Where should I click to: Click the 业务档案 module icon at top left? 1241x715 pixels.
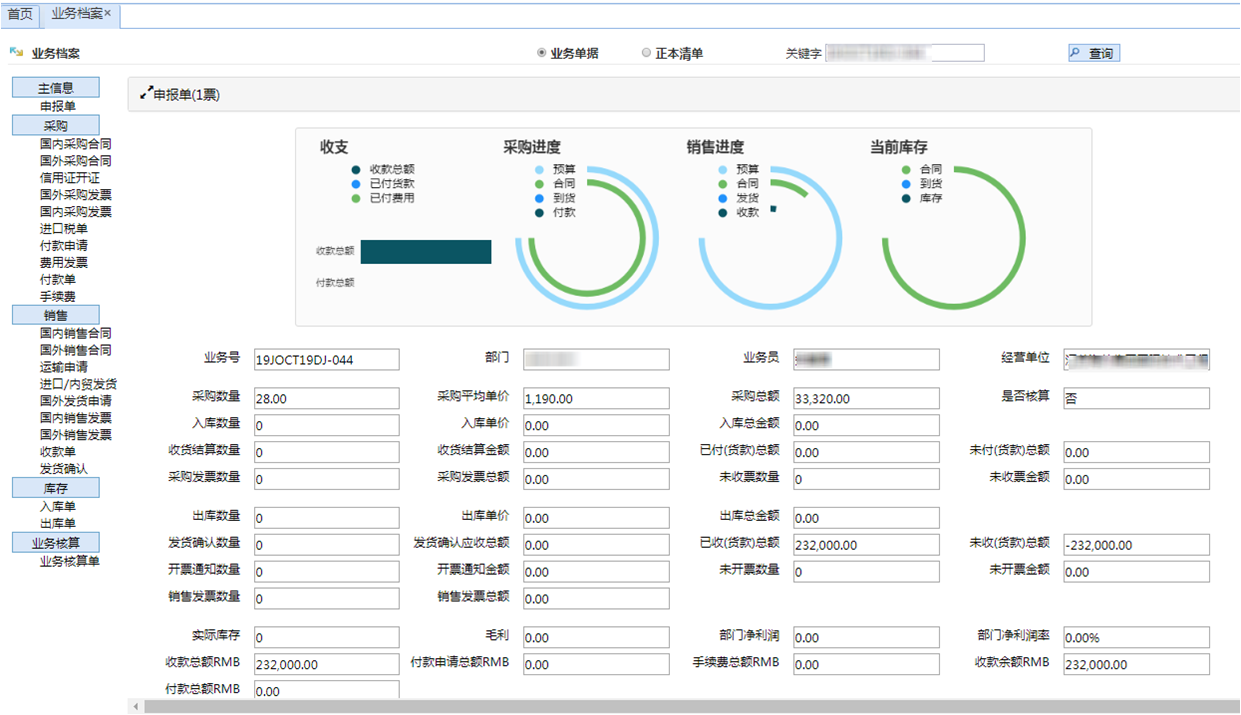click(16, 53)
